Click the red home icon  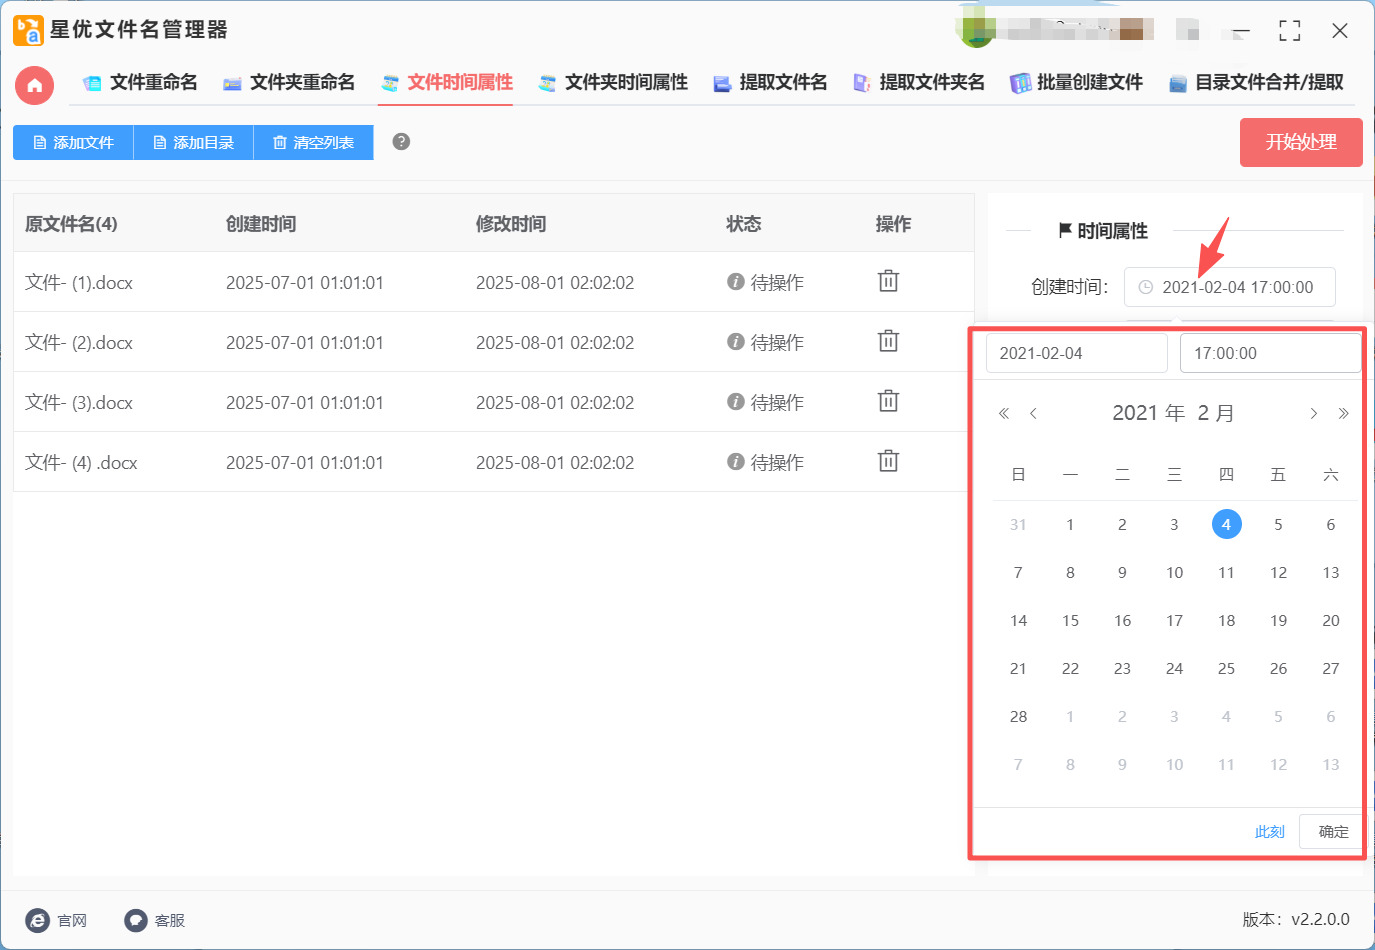[x=34, y=85]
